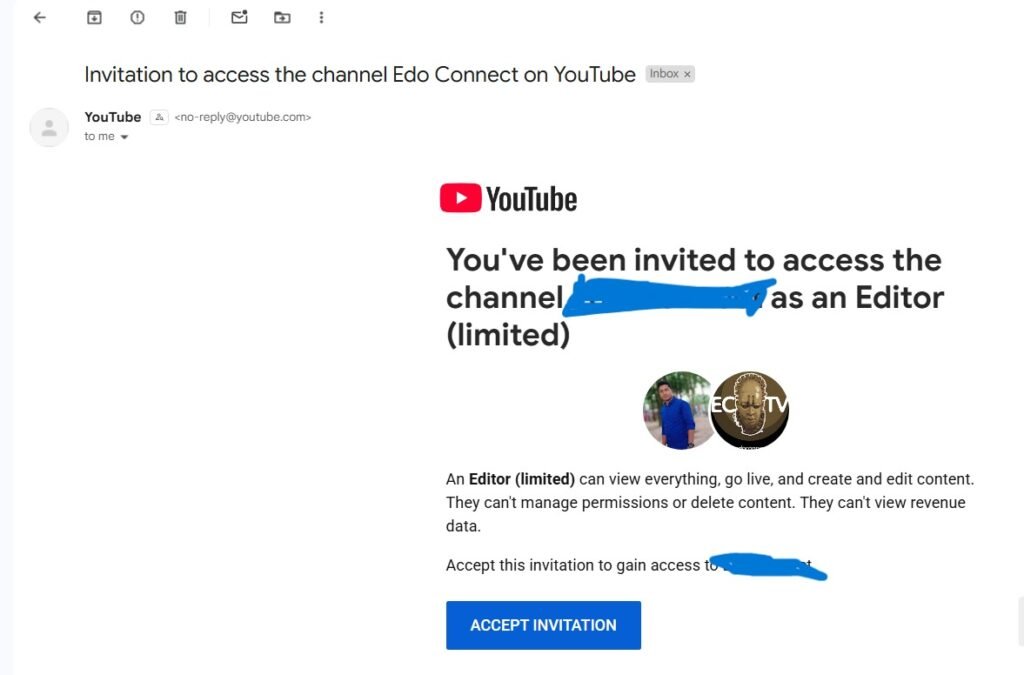Open the Move to folder icon
This screenshot has width=1024, height=675.
pos(282,17)
